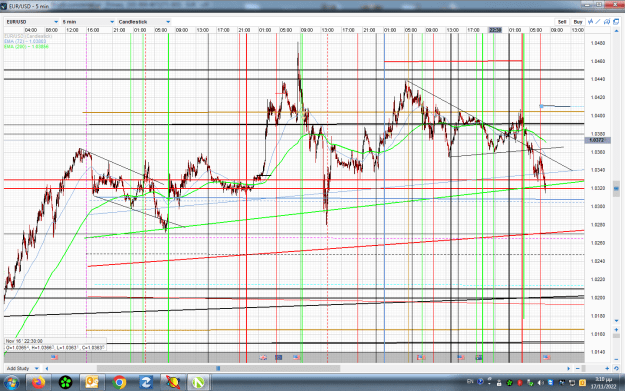Click the horizontal chart scrollbar thumb
625x391 pixels.
click(x=218, y=369)
